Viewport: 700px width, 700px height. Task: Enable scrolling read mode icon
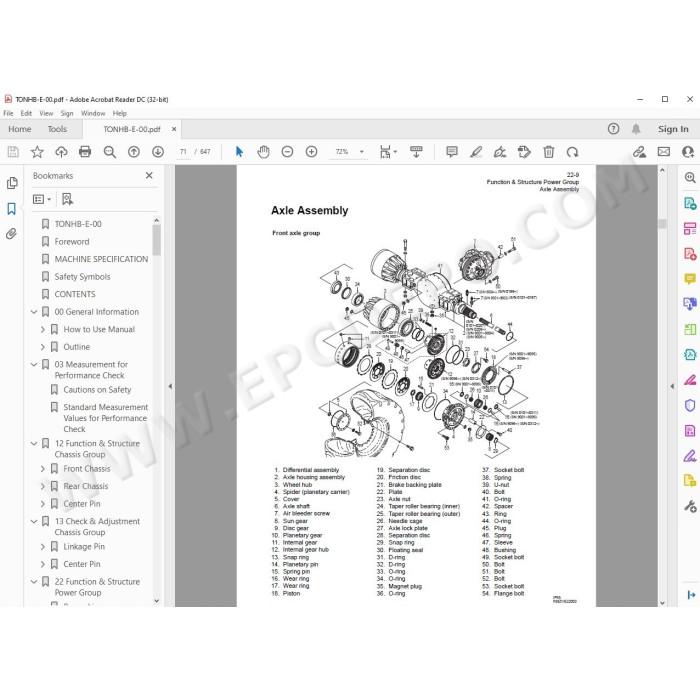(x=416, y=152)
